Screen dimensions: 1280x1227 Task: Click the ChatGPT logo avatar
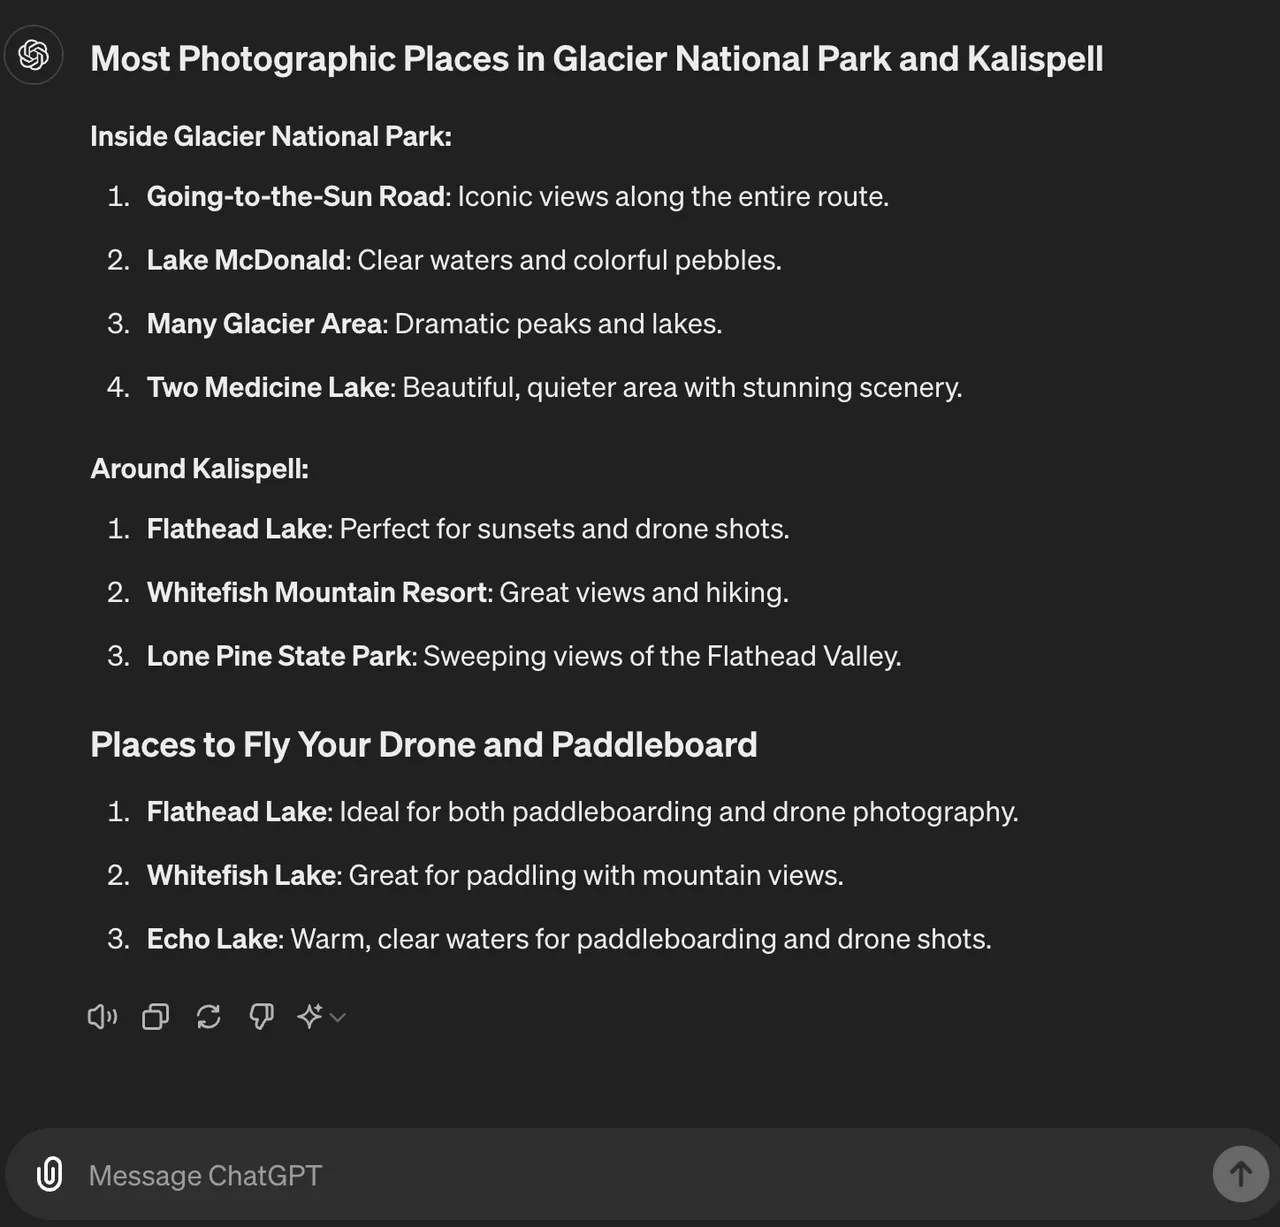coord(33,55)
